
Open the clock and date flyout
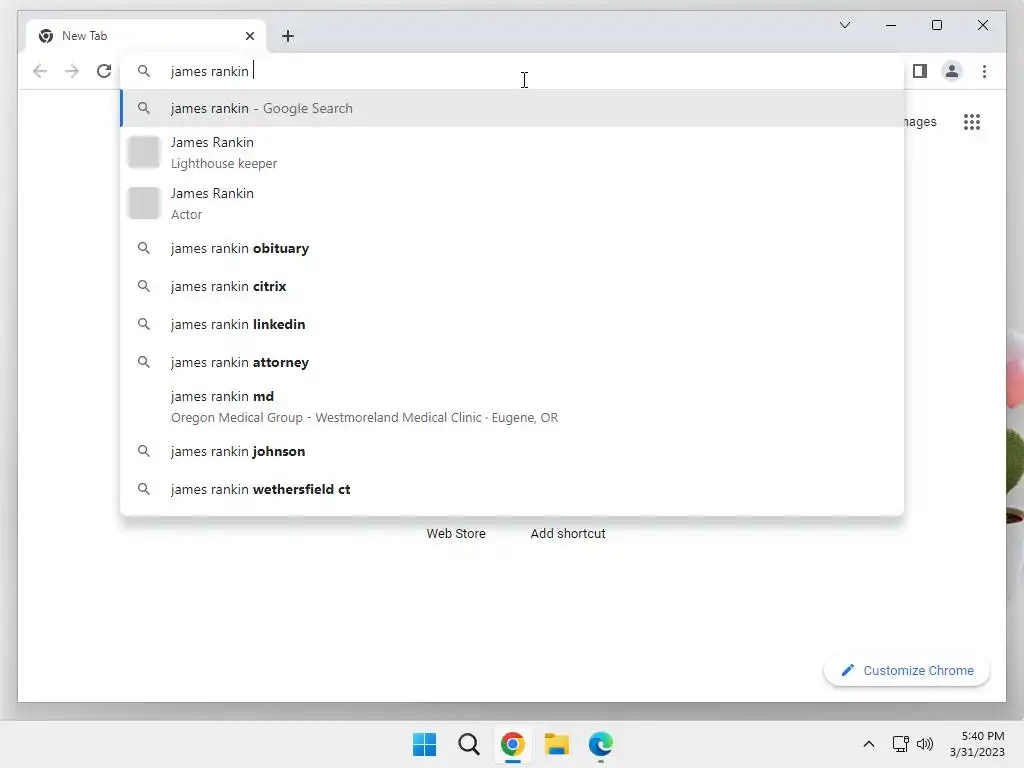[977, 744]
